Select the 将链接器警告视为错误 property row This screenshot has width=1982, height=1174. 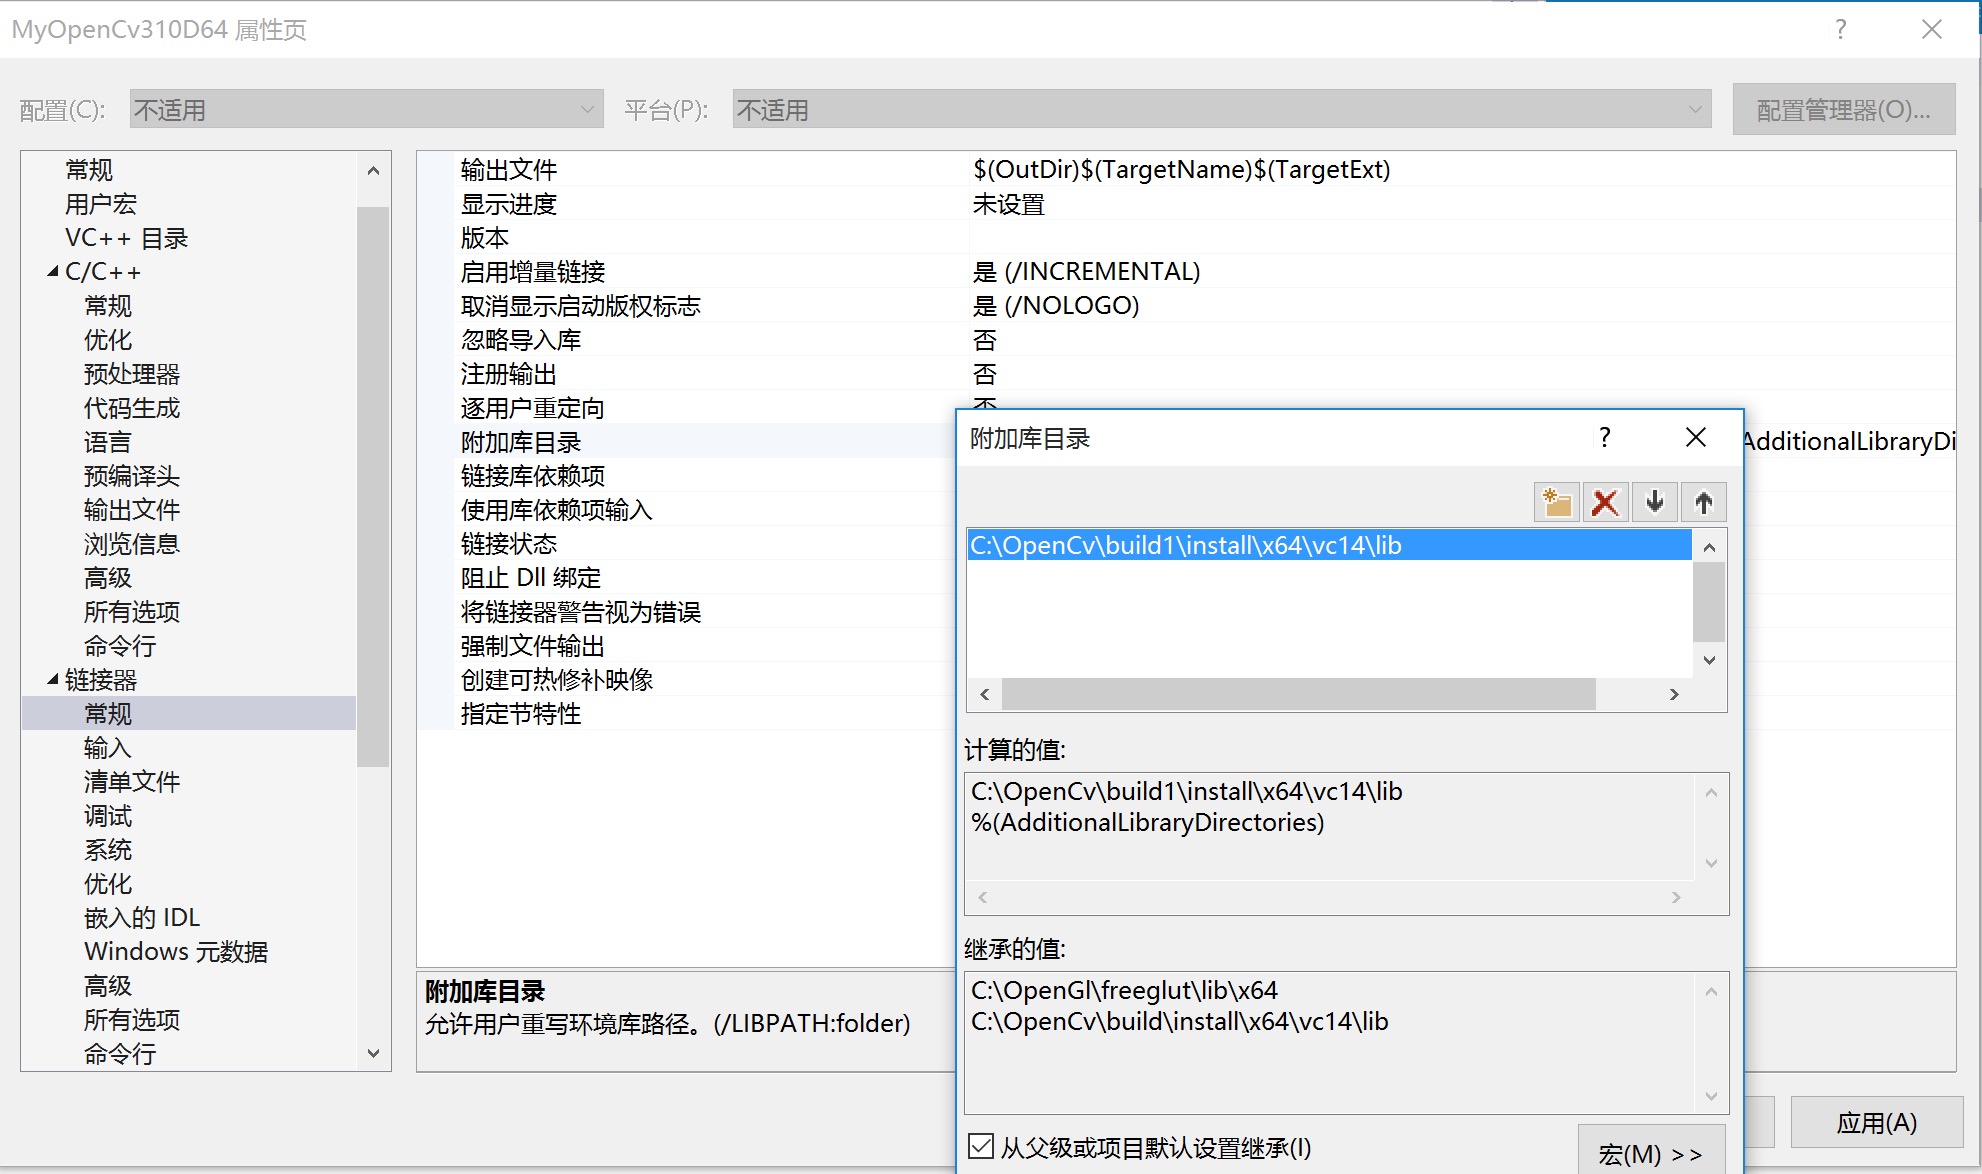tap(687, 612)
